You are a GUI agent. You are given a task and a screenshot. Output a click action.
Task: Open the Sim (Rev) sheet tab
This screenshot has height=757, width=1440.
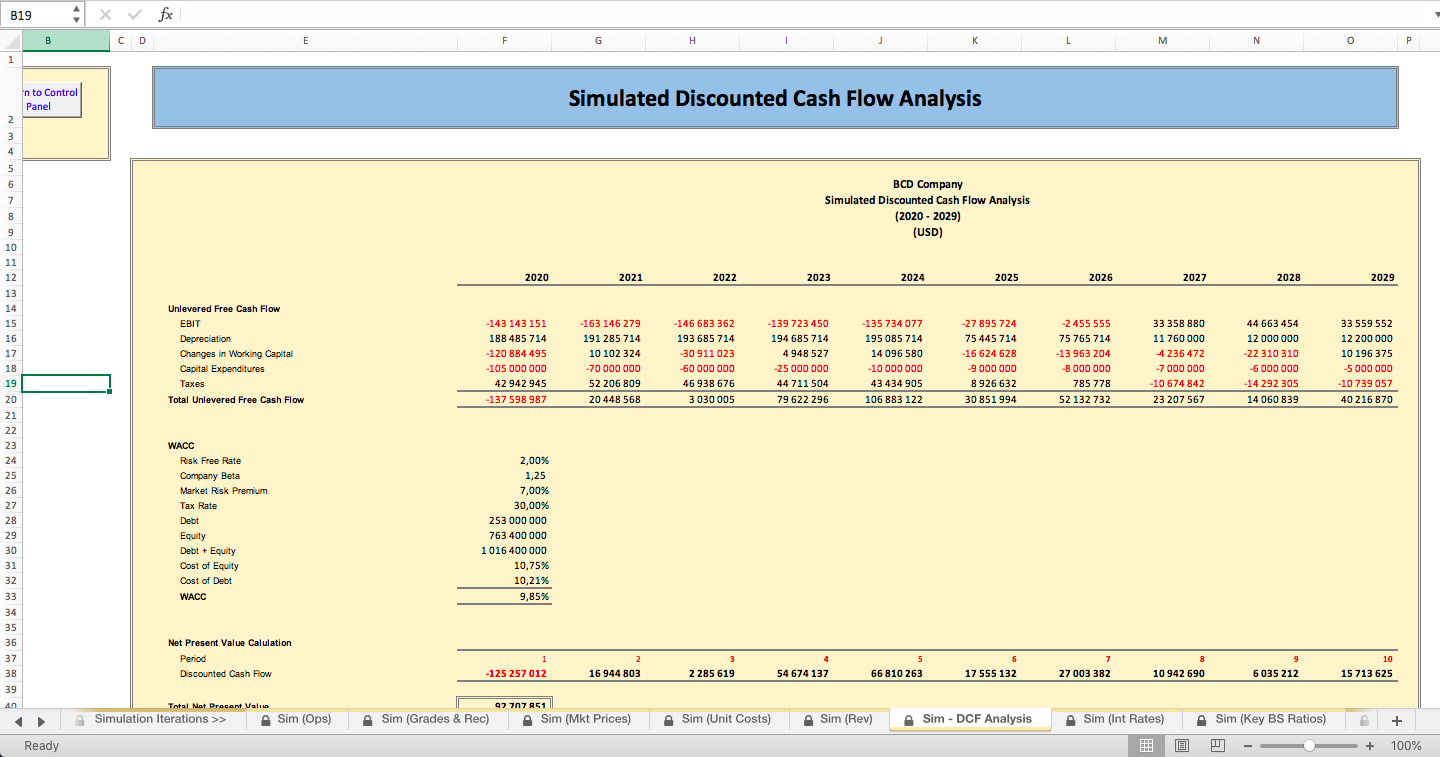click(838, 719)
